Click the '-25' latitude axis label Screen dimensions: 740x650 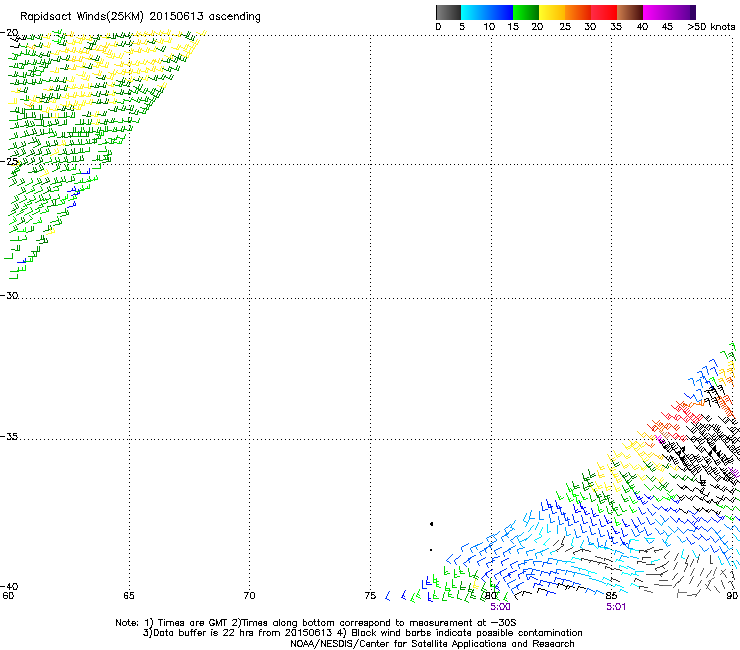coord(9,161)
